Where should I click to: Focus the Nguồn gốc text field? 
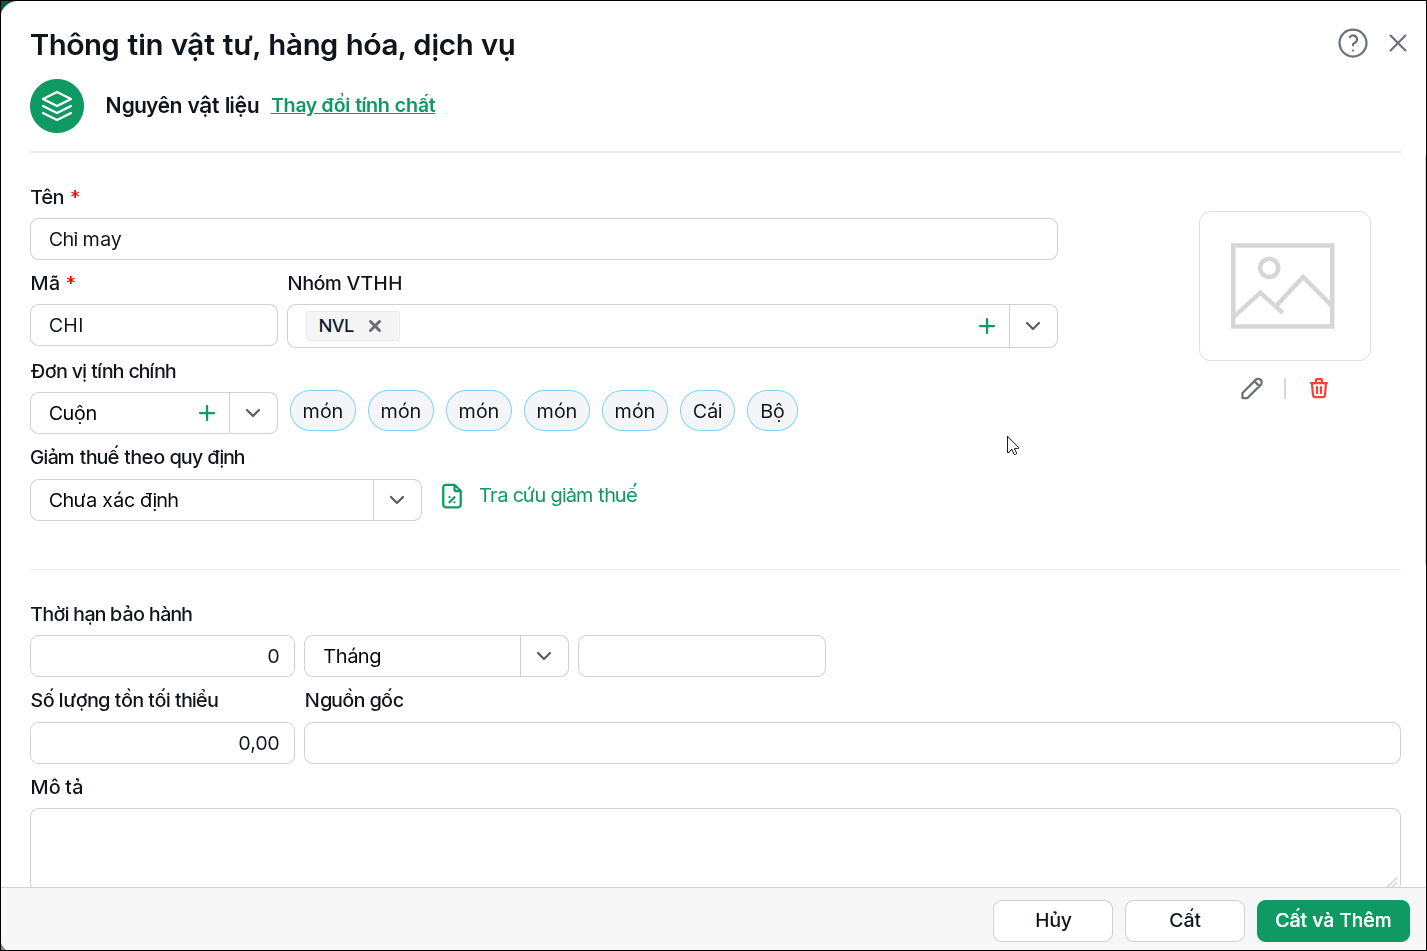coord(852,743)
